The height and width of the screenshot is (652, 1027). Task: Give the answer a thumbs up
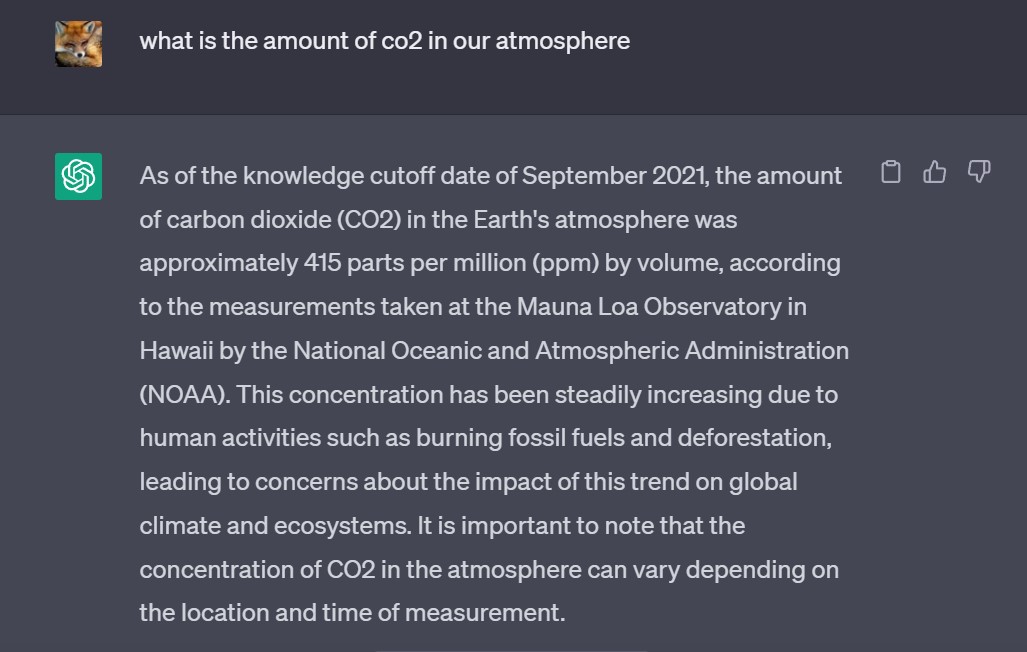[935, 172]
